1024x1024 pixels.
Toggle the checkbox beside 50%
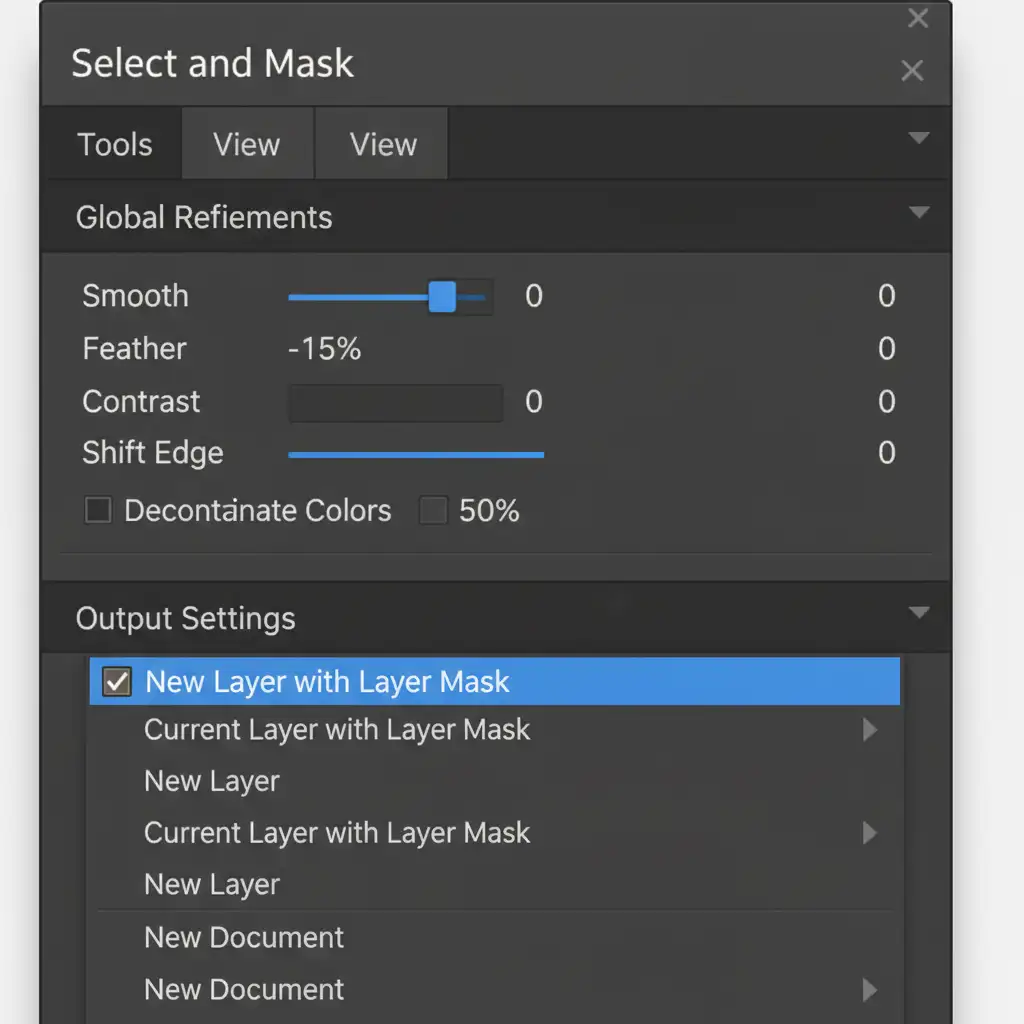pos(432,511)
